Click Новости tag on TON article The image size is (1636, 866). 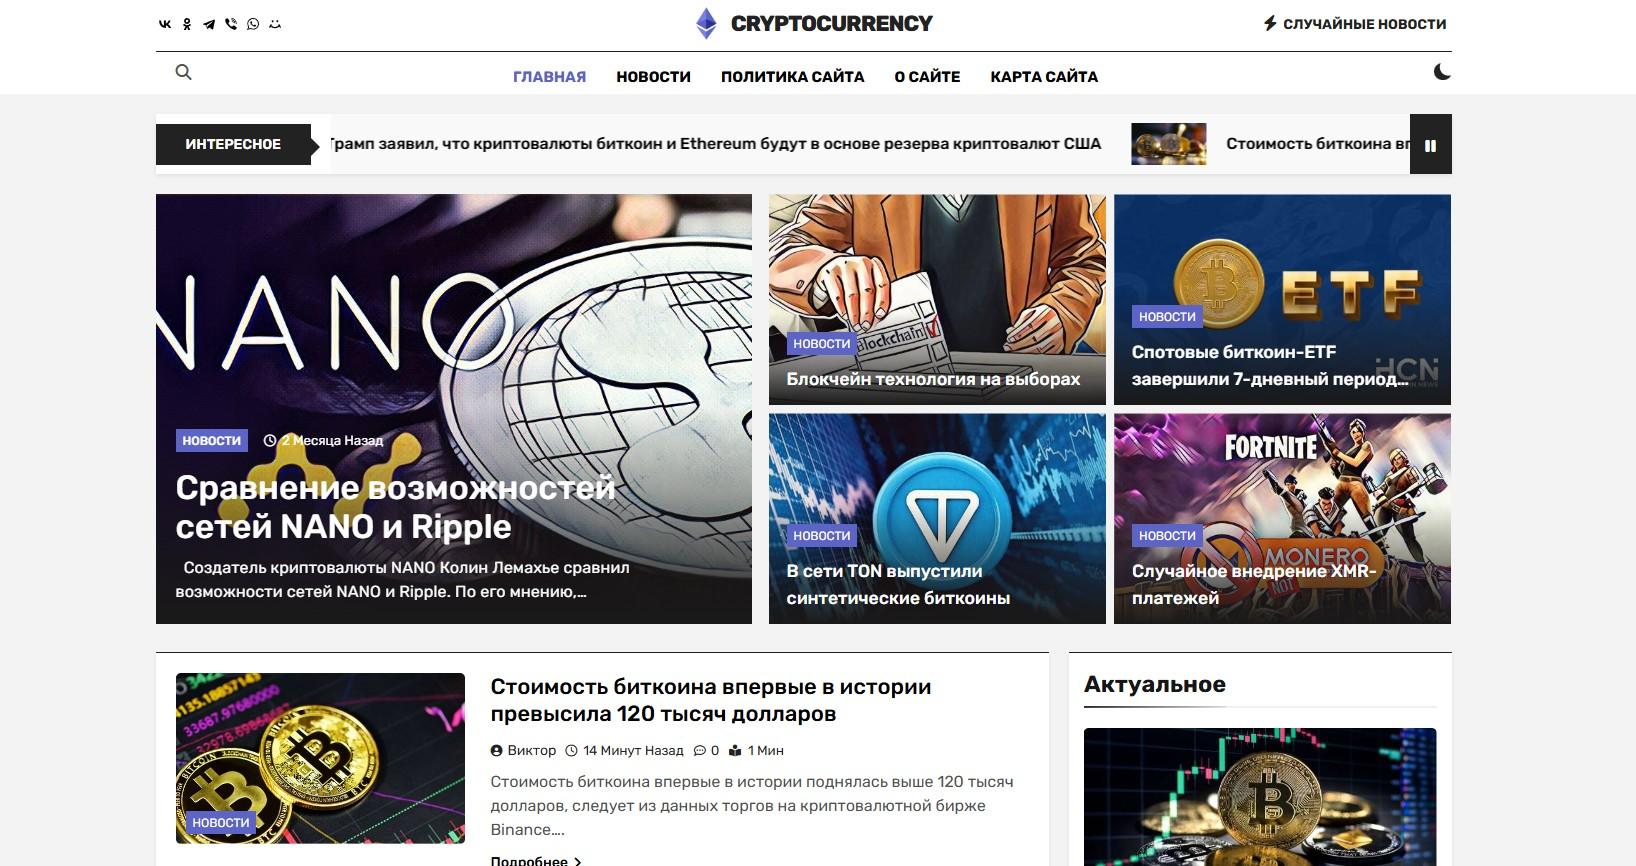click(821, 536)
